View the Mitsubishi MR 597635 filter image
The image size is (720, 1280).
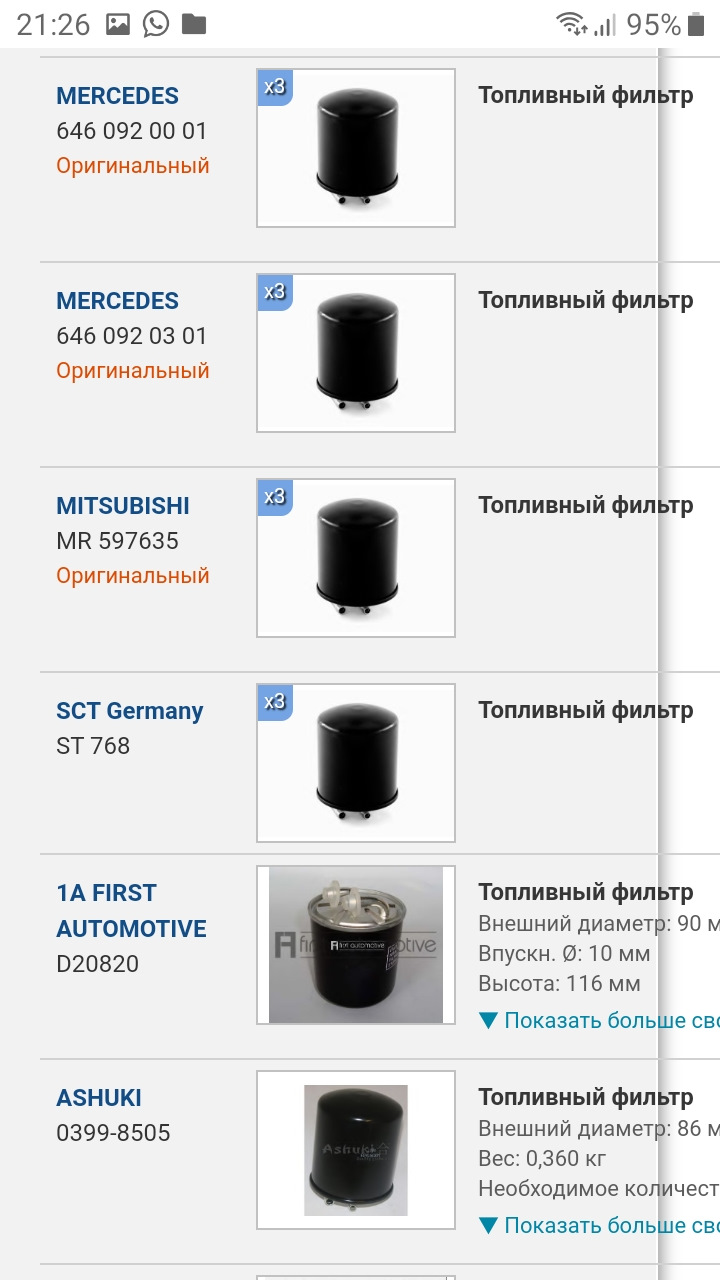point(356,560)
